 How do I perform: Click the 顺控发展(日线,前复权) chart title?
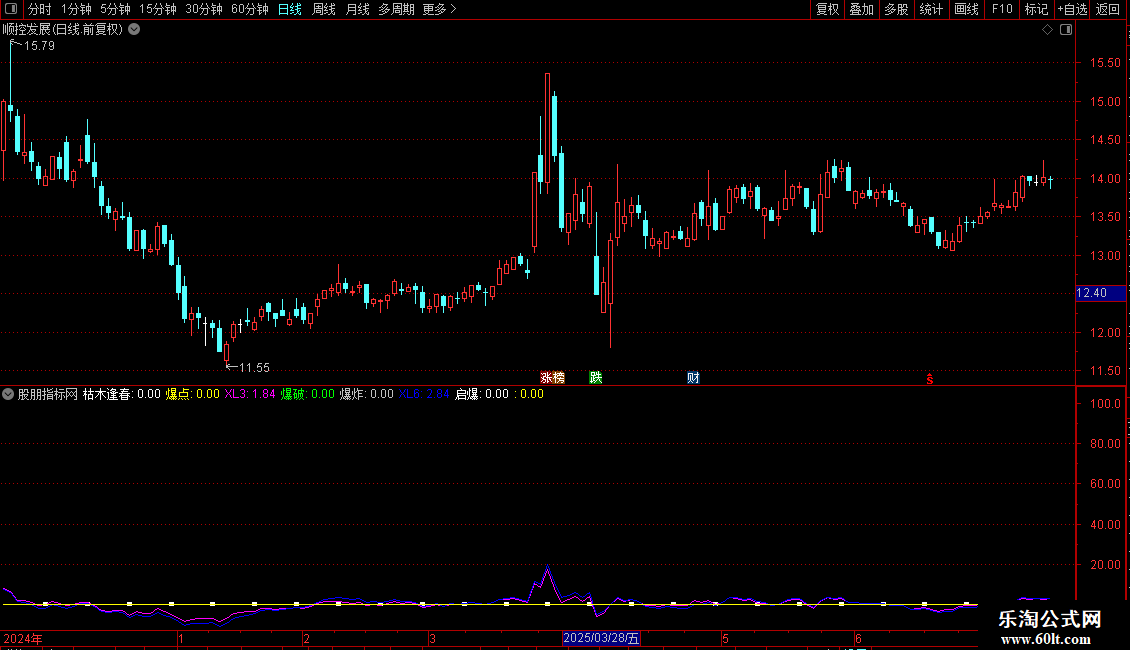pyautogui.click(x=63, y=30)
